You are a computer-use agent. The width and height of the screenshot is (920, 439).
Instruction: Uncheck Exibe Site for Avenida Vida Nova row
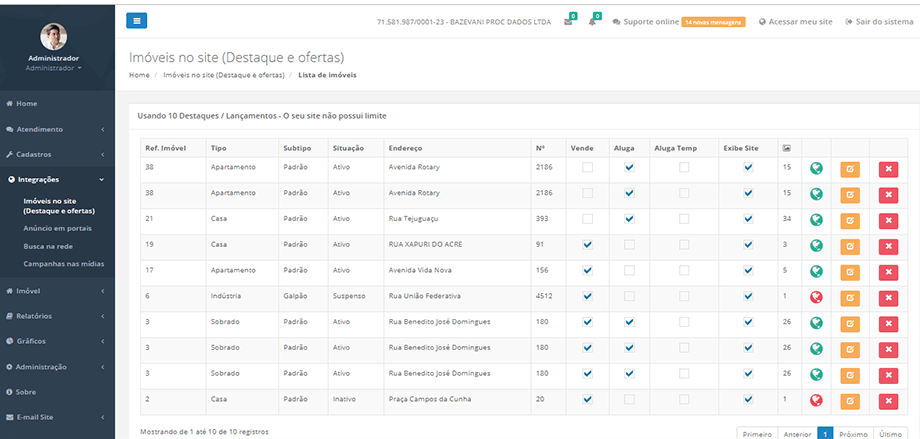click(747, 271)
